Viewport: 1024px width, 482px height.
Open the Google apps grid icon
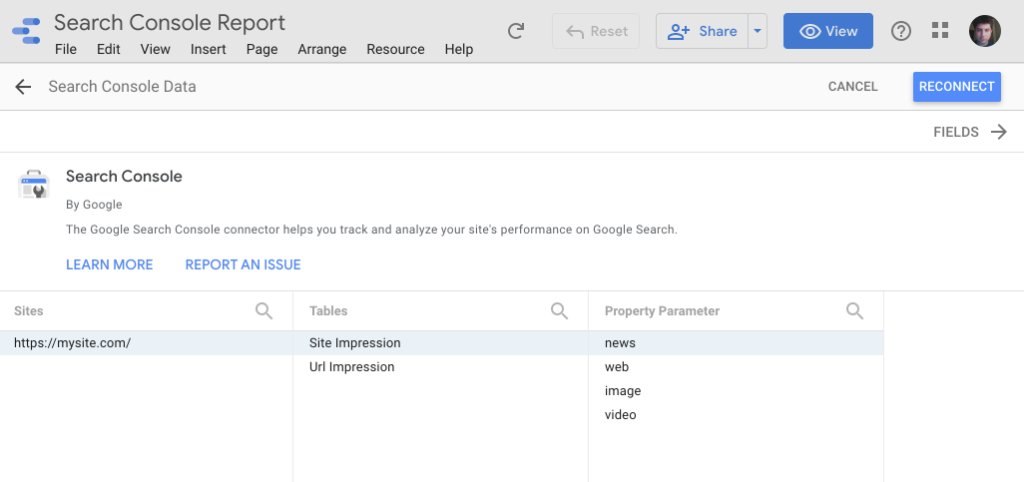(x=940, y=31)
